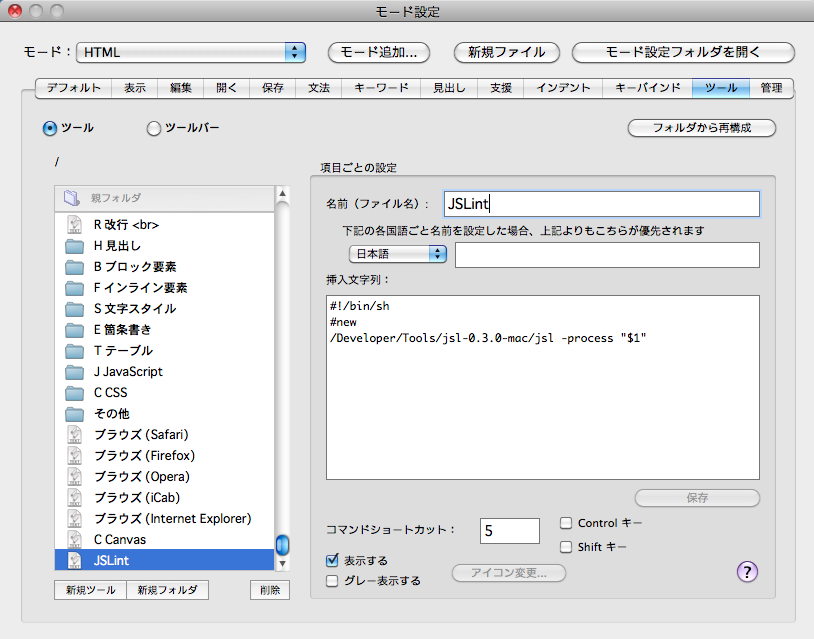Click the document icon beside C Canvas

tap(73, 539)
